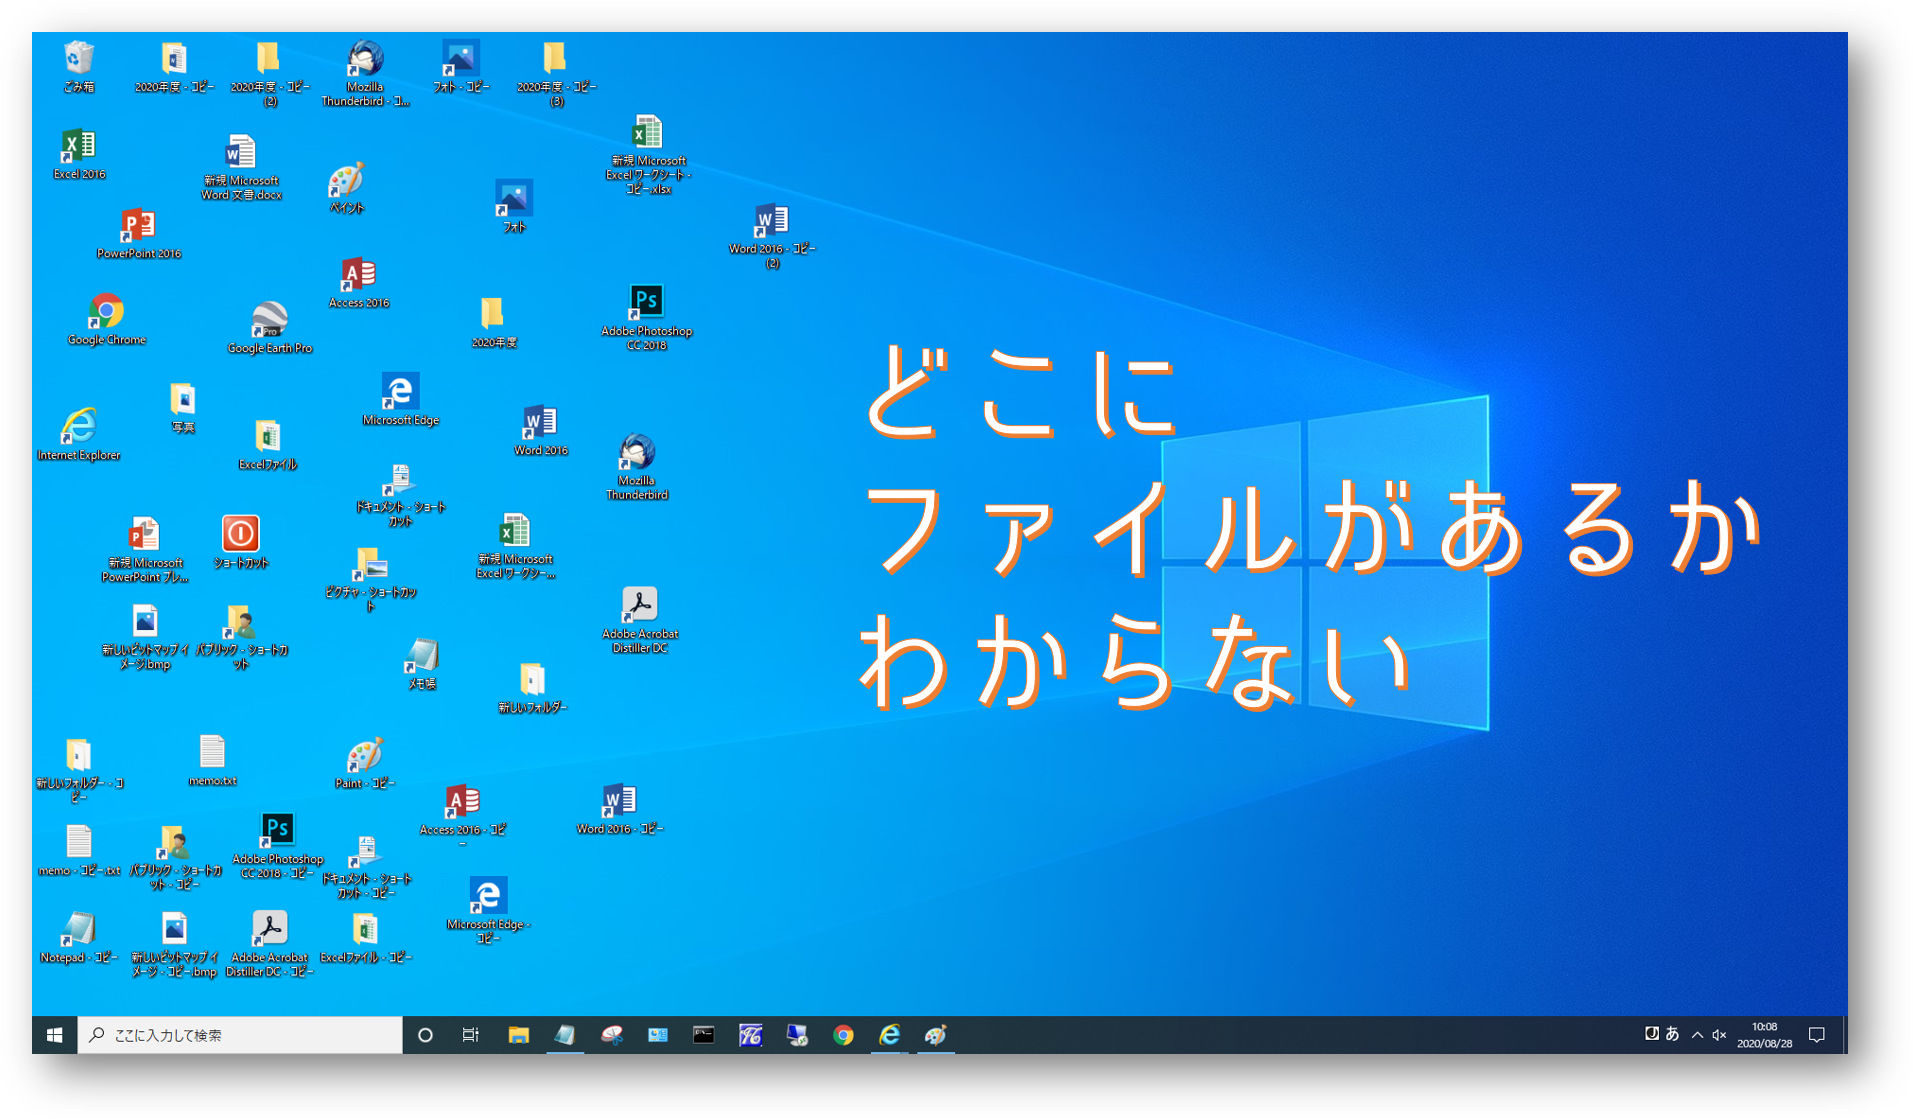The height and width of the screenshot is (1119, 1913).
Task: Open ドキュメント - ショートカット icon
Action: click(x=400, y=495)
